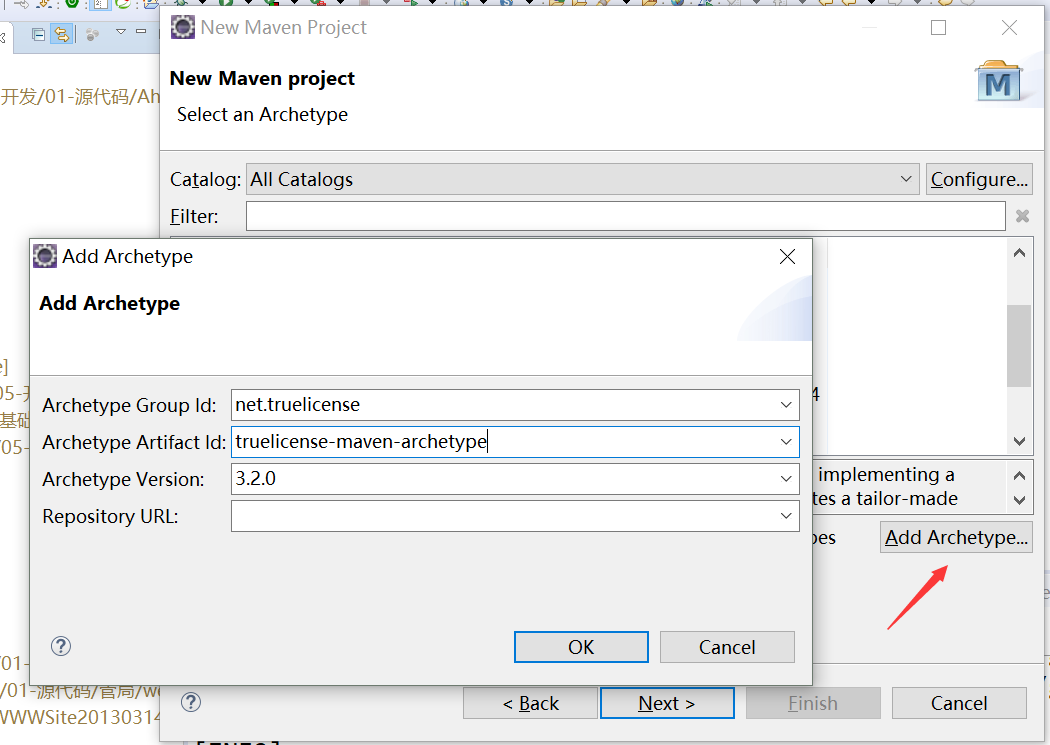Maximize the New Maven Project window
This screenshot has height=745, width=1050.
click(x=939, y=27)
